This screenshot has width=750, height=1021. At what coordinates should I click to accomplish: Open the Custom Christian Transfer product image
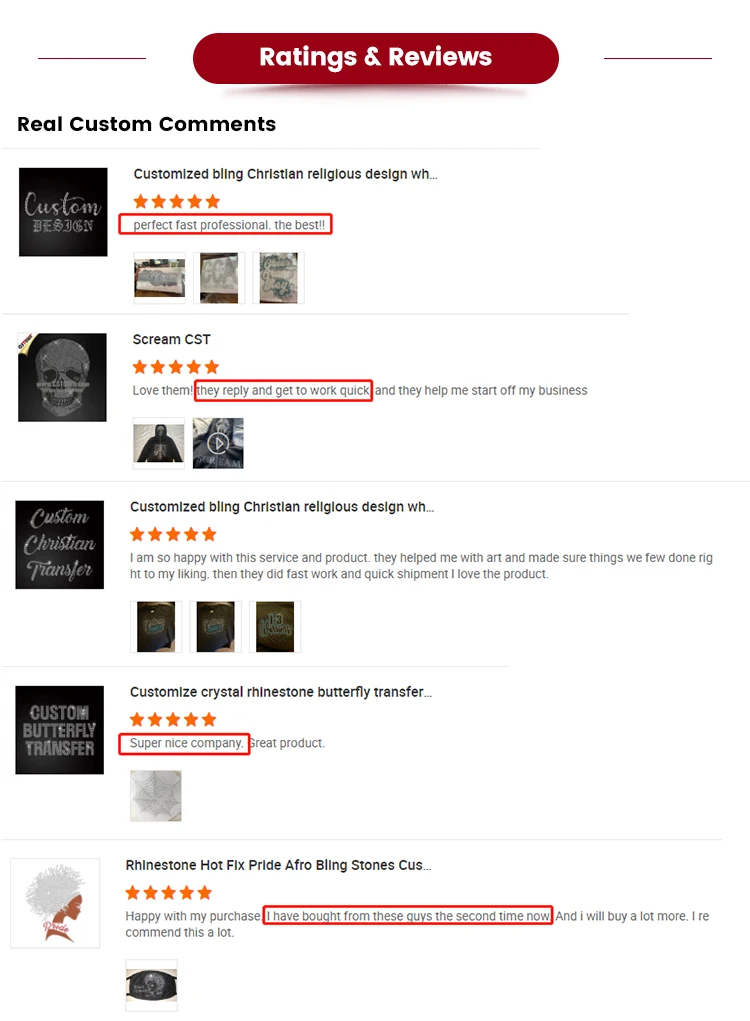pyautogui.click(x=60, y=545)
